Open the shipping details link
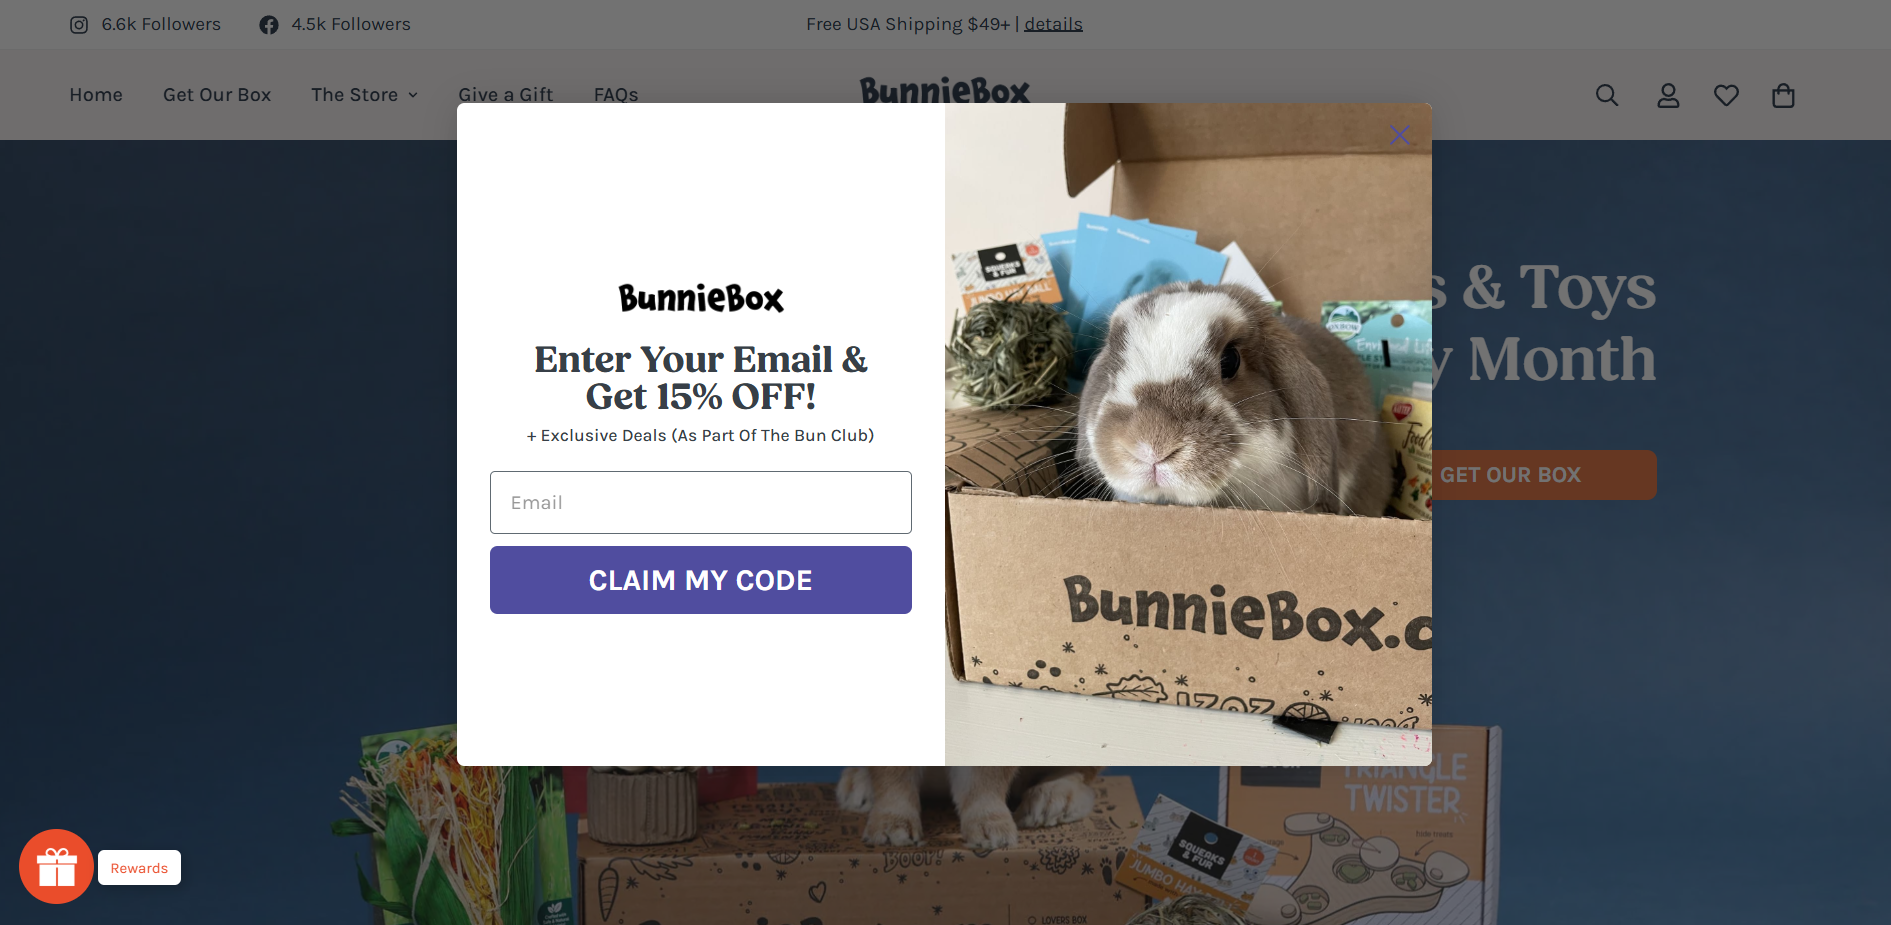This screenshot has width=1891, height=925. (x=1053, y=24)
